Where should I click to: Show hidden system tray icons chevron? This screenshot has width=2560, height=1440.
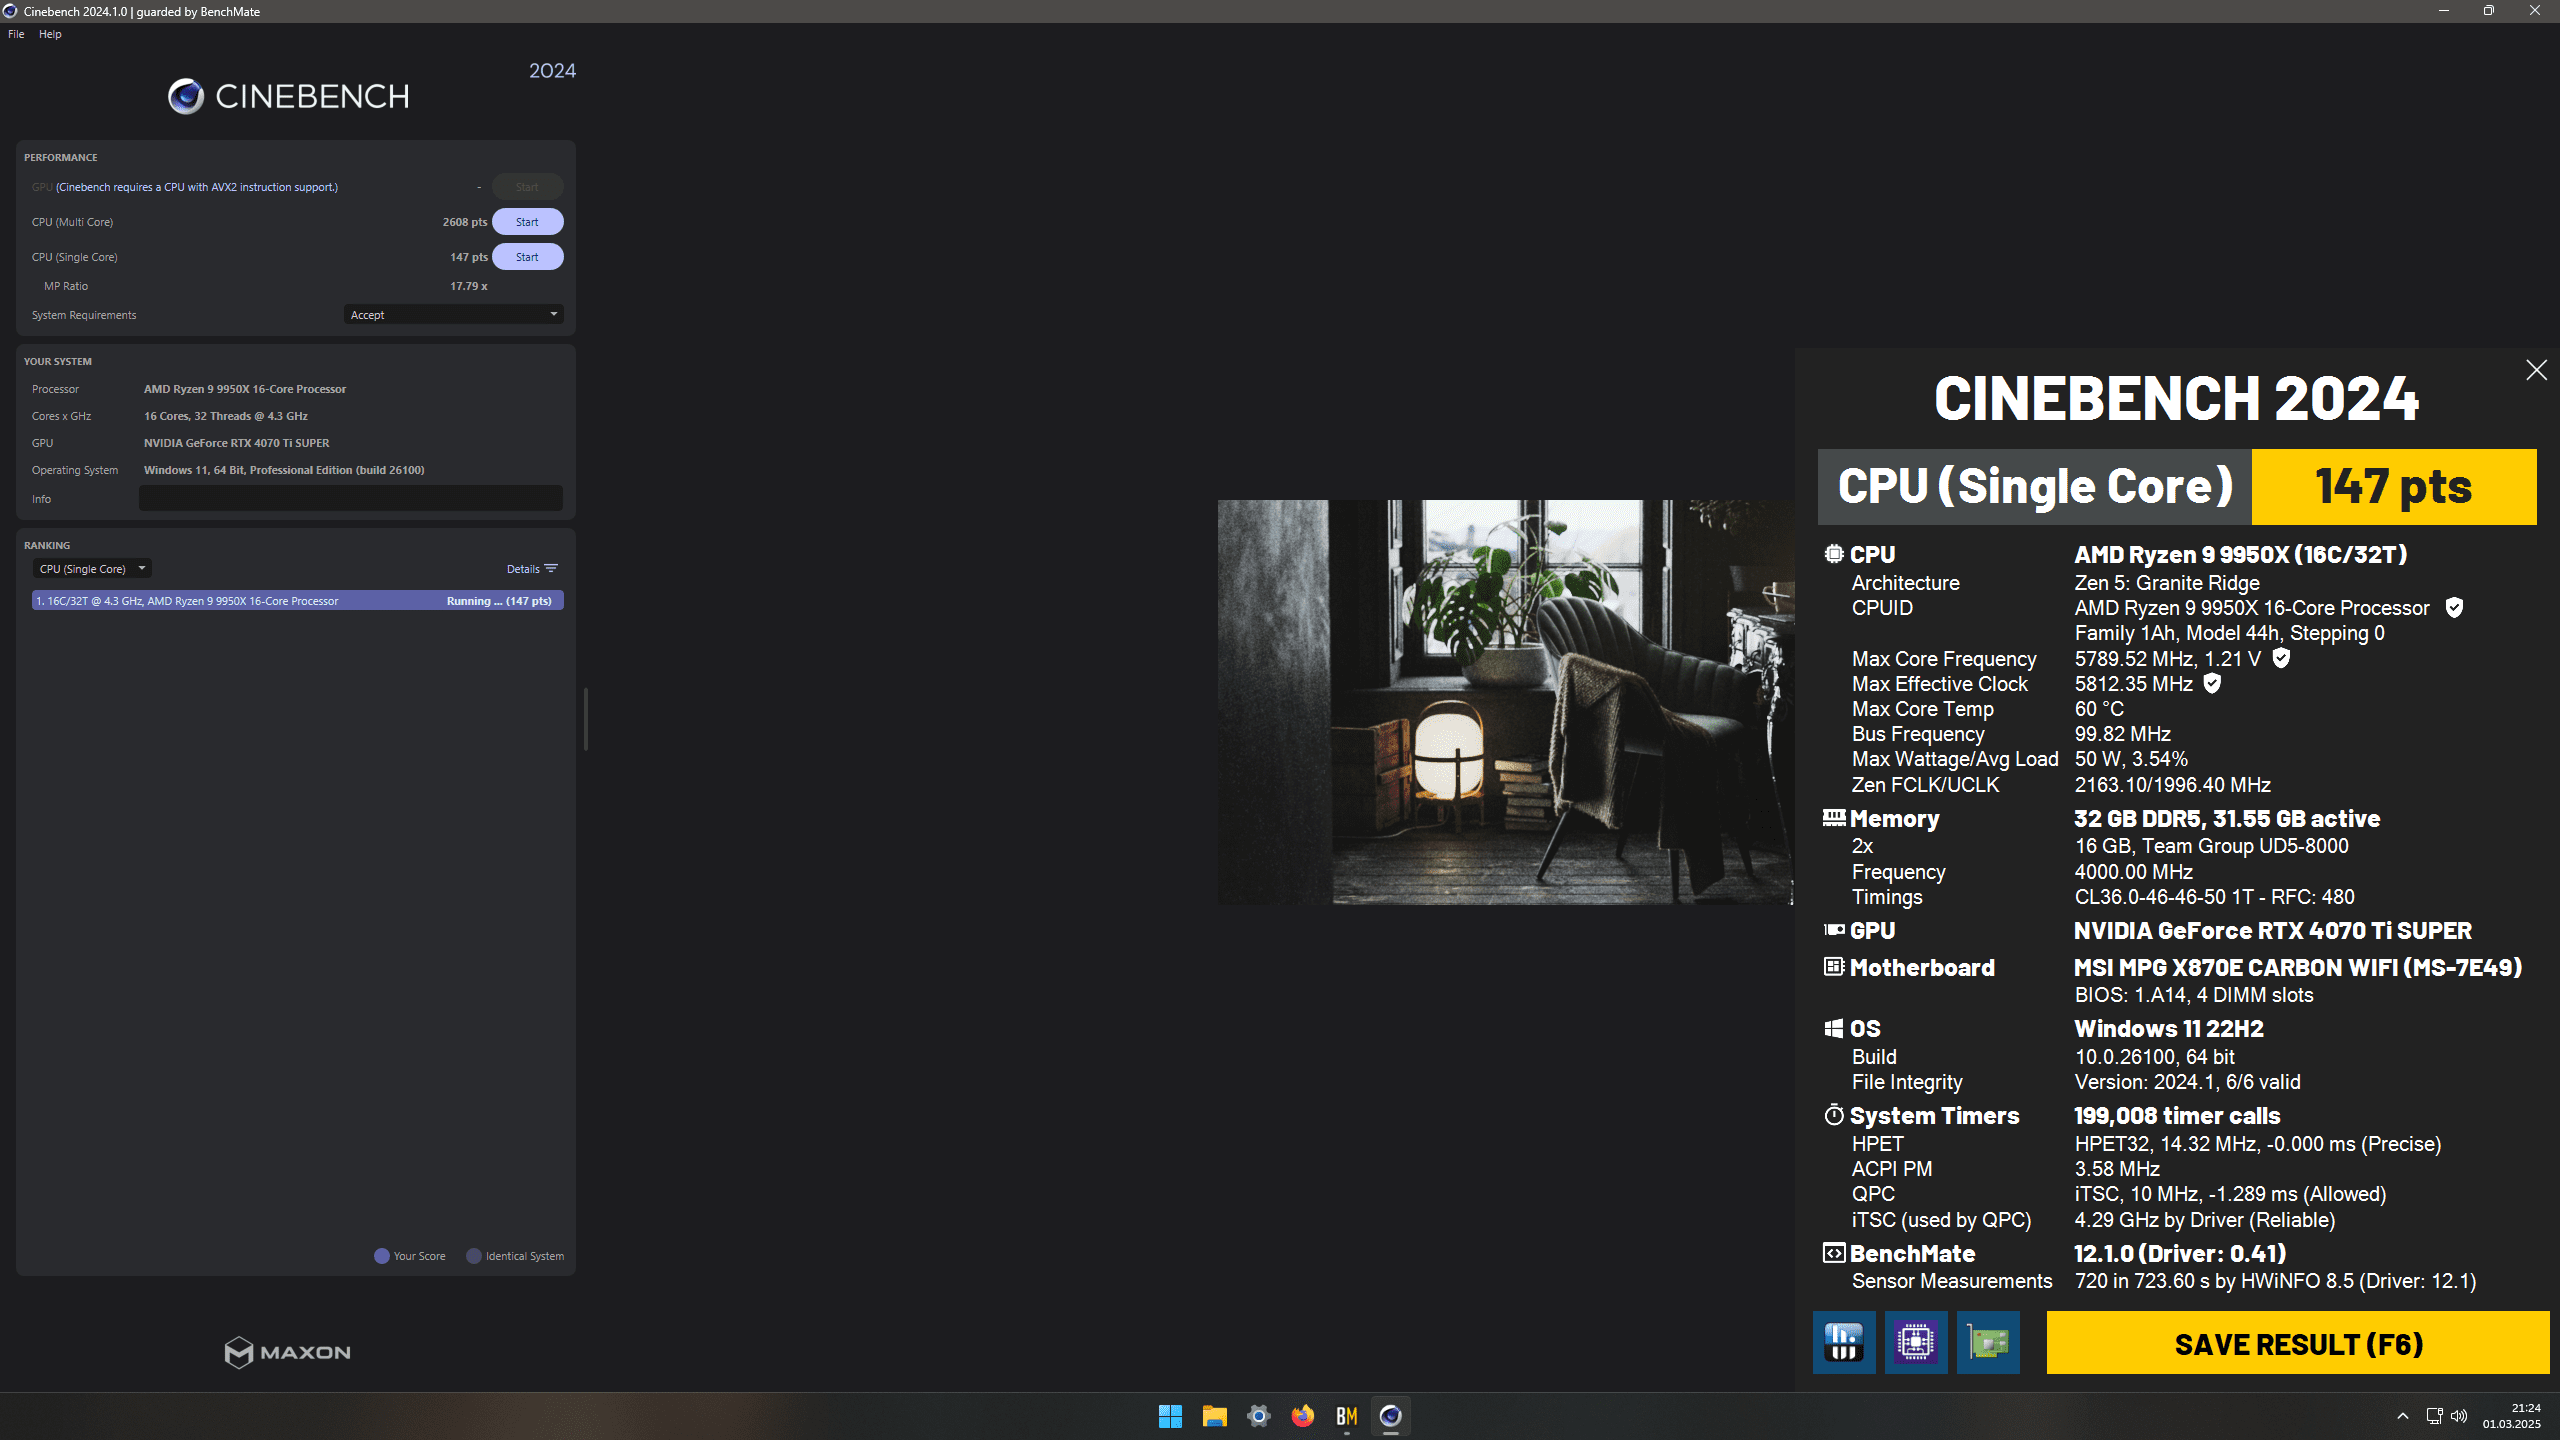2403,1416
